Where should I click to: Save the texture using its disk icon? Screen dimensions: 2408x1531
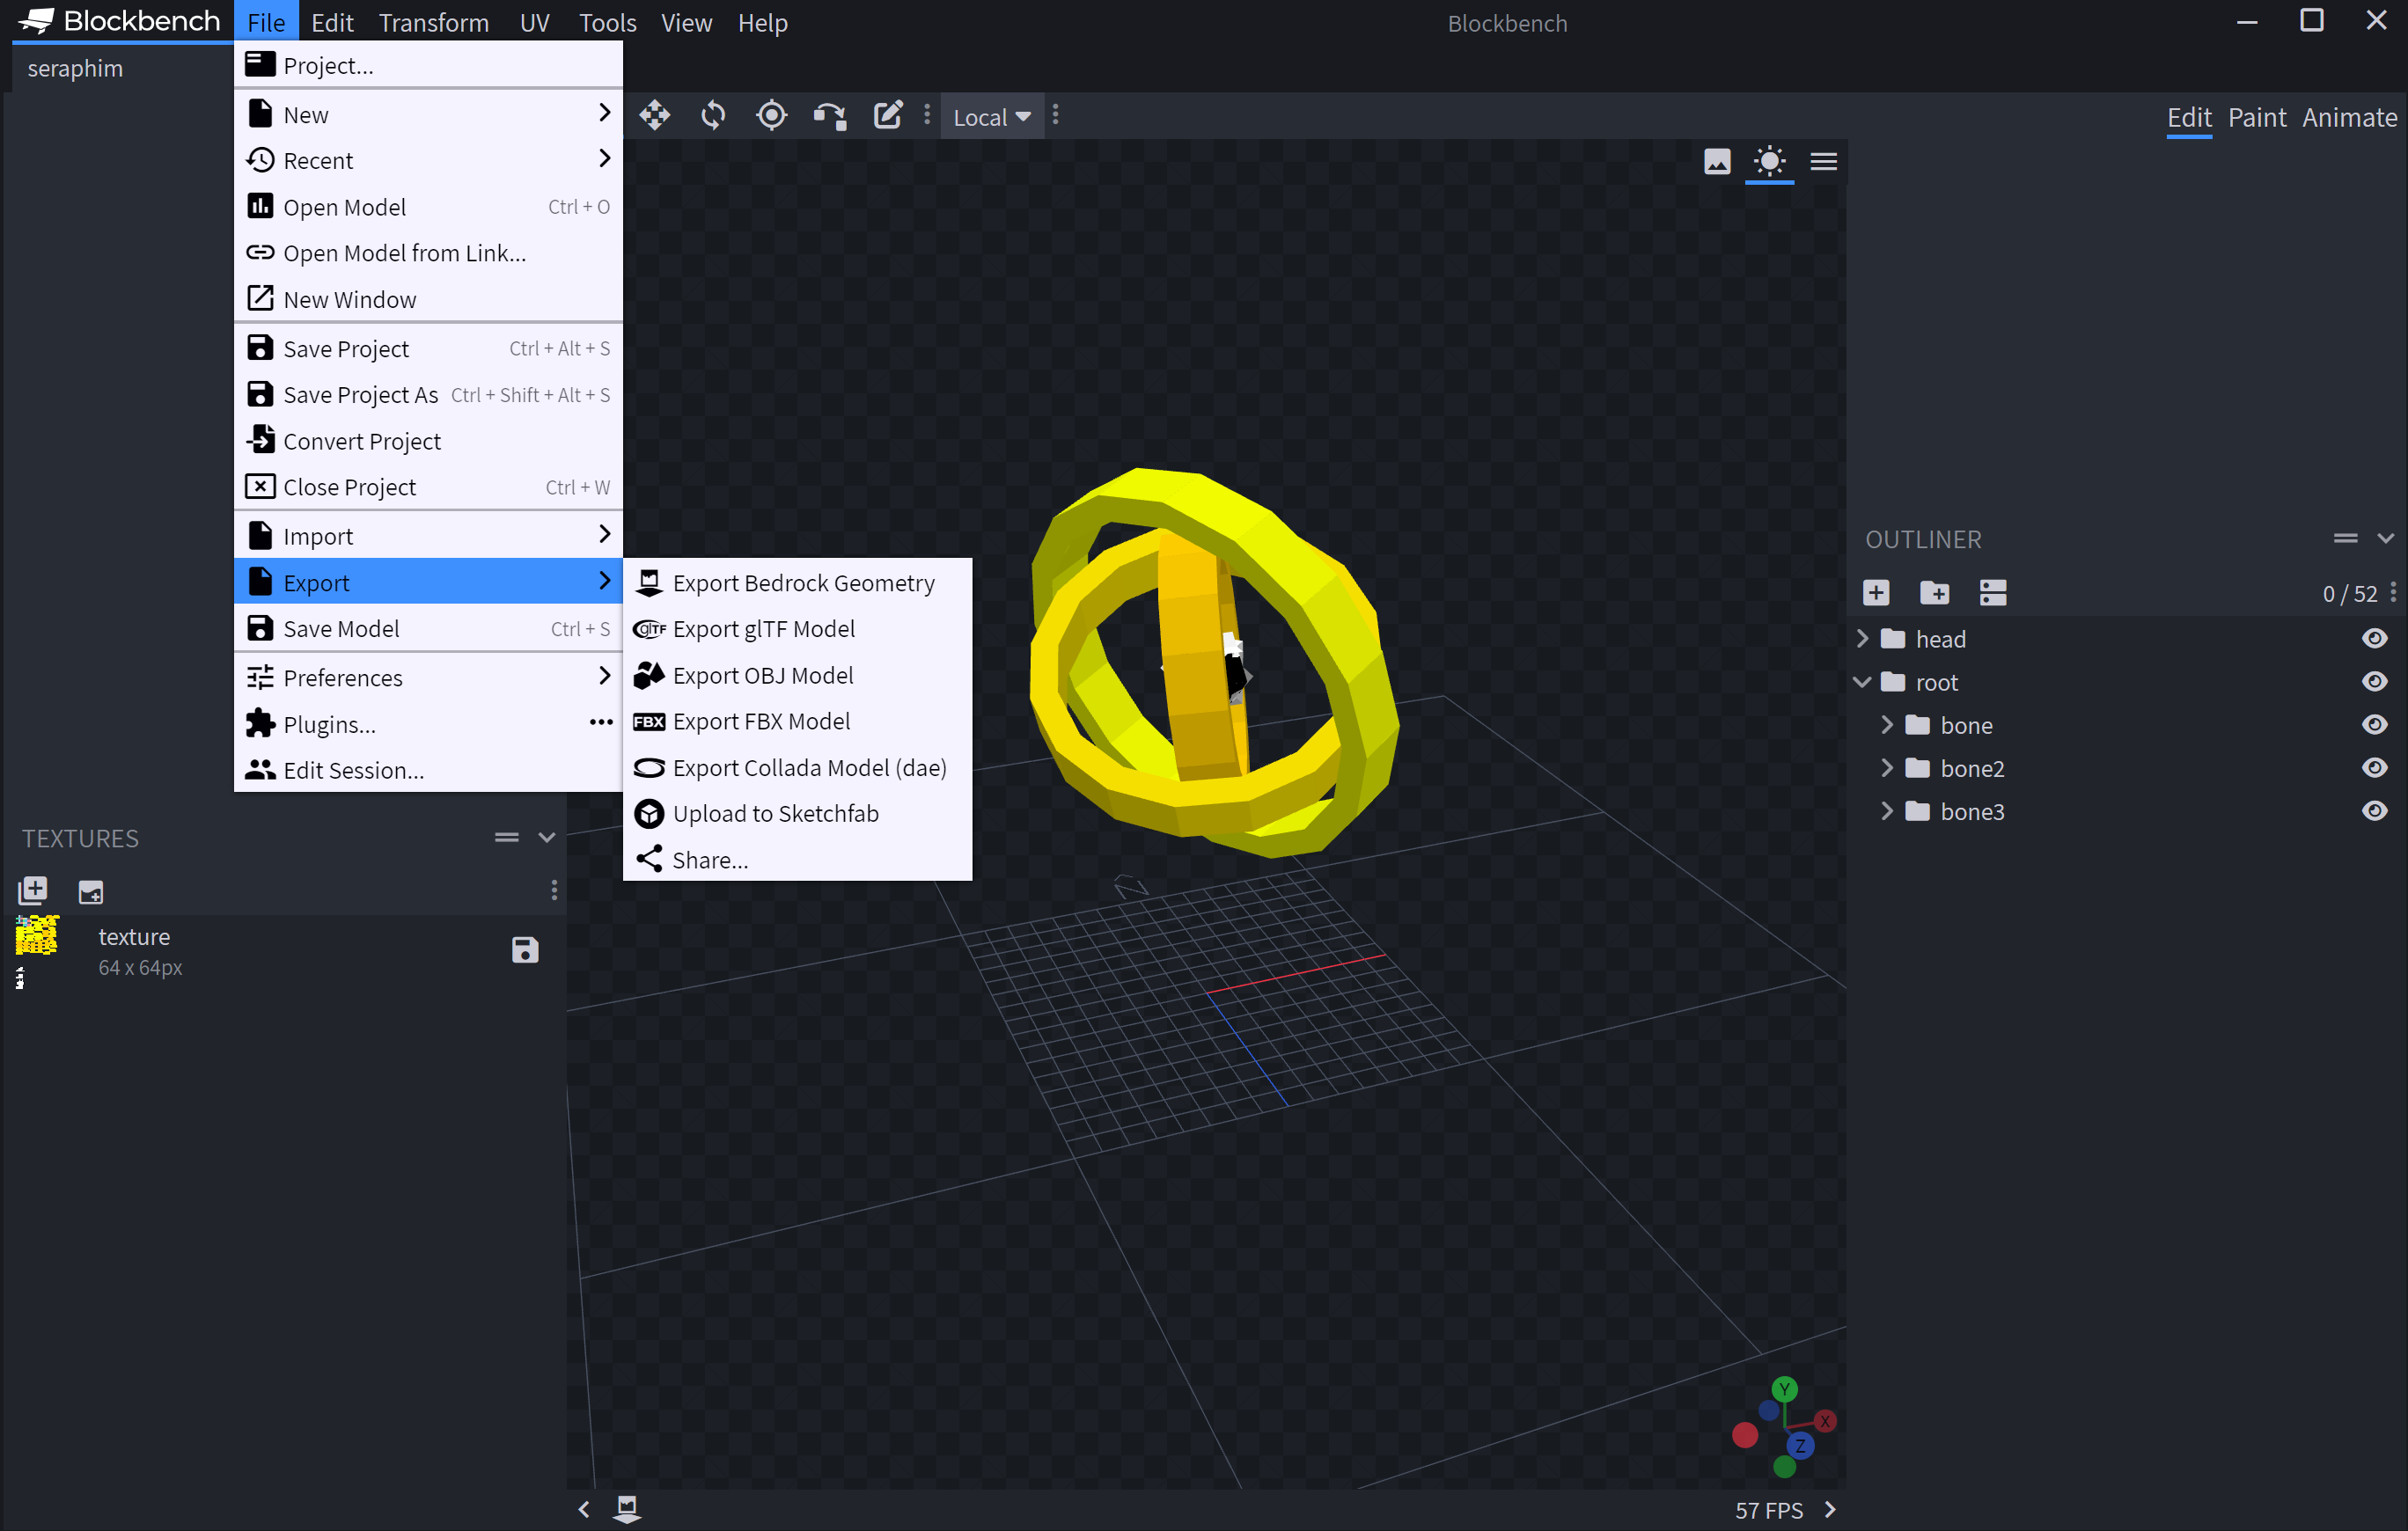click(525, 950)
